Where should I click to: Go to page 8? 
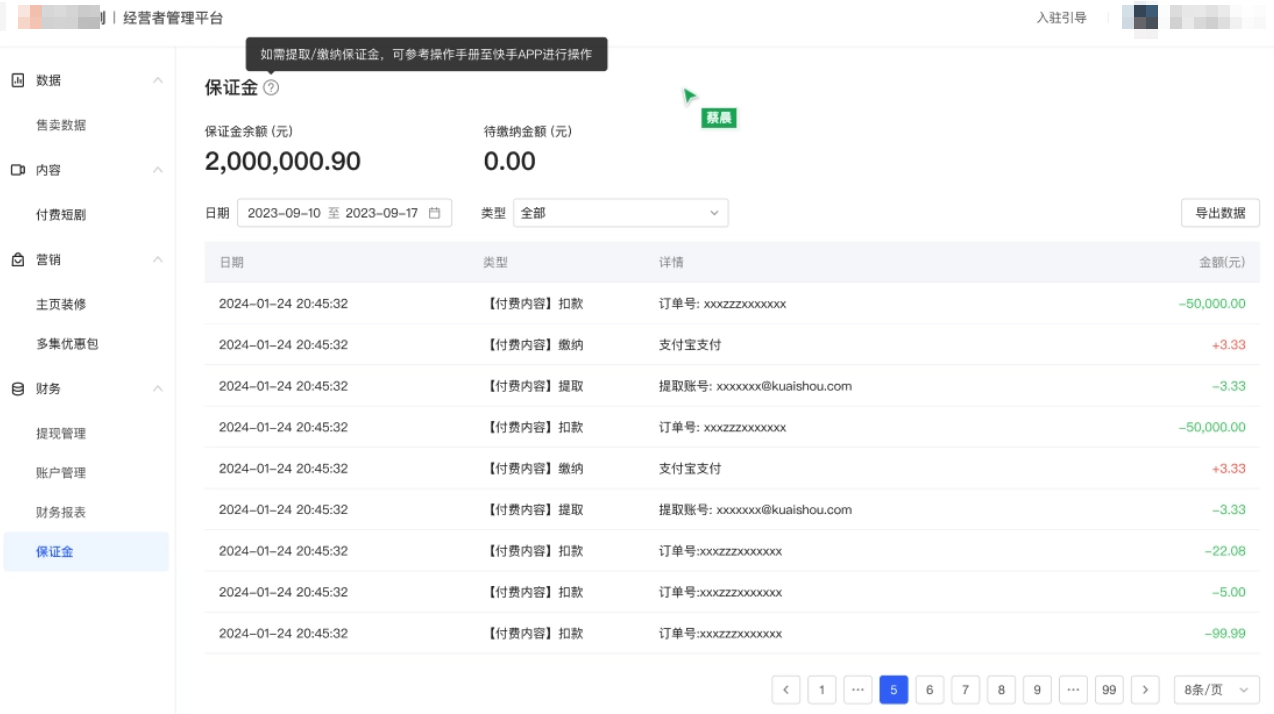(1001, 690)
